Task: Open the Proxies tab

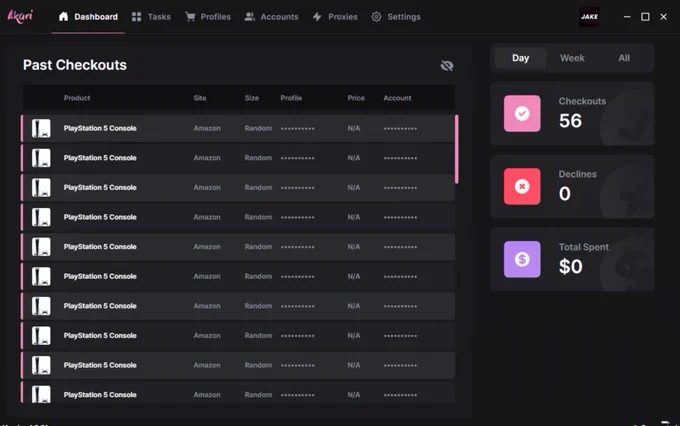Action: (x=335, y=17)
